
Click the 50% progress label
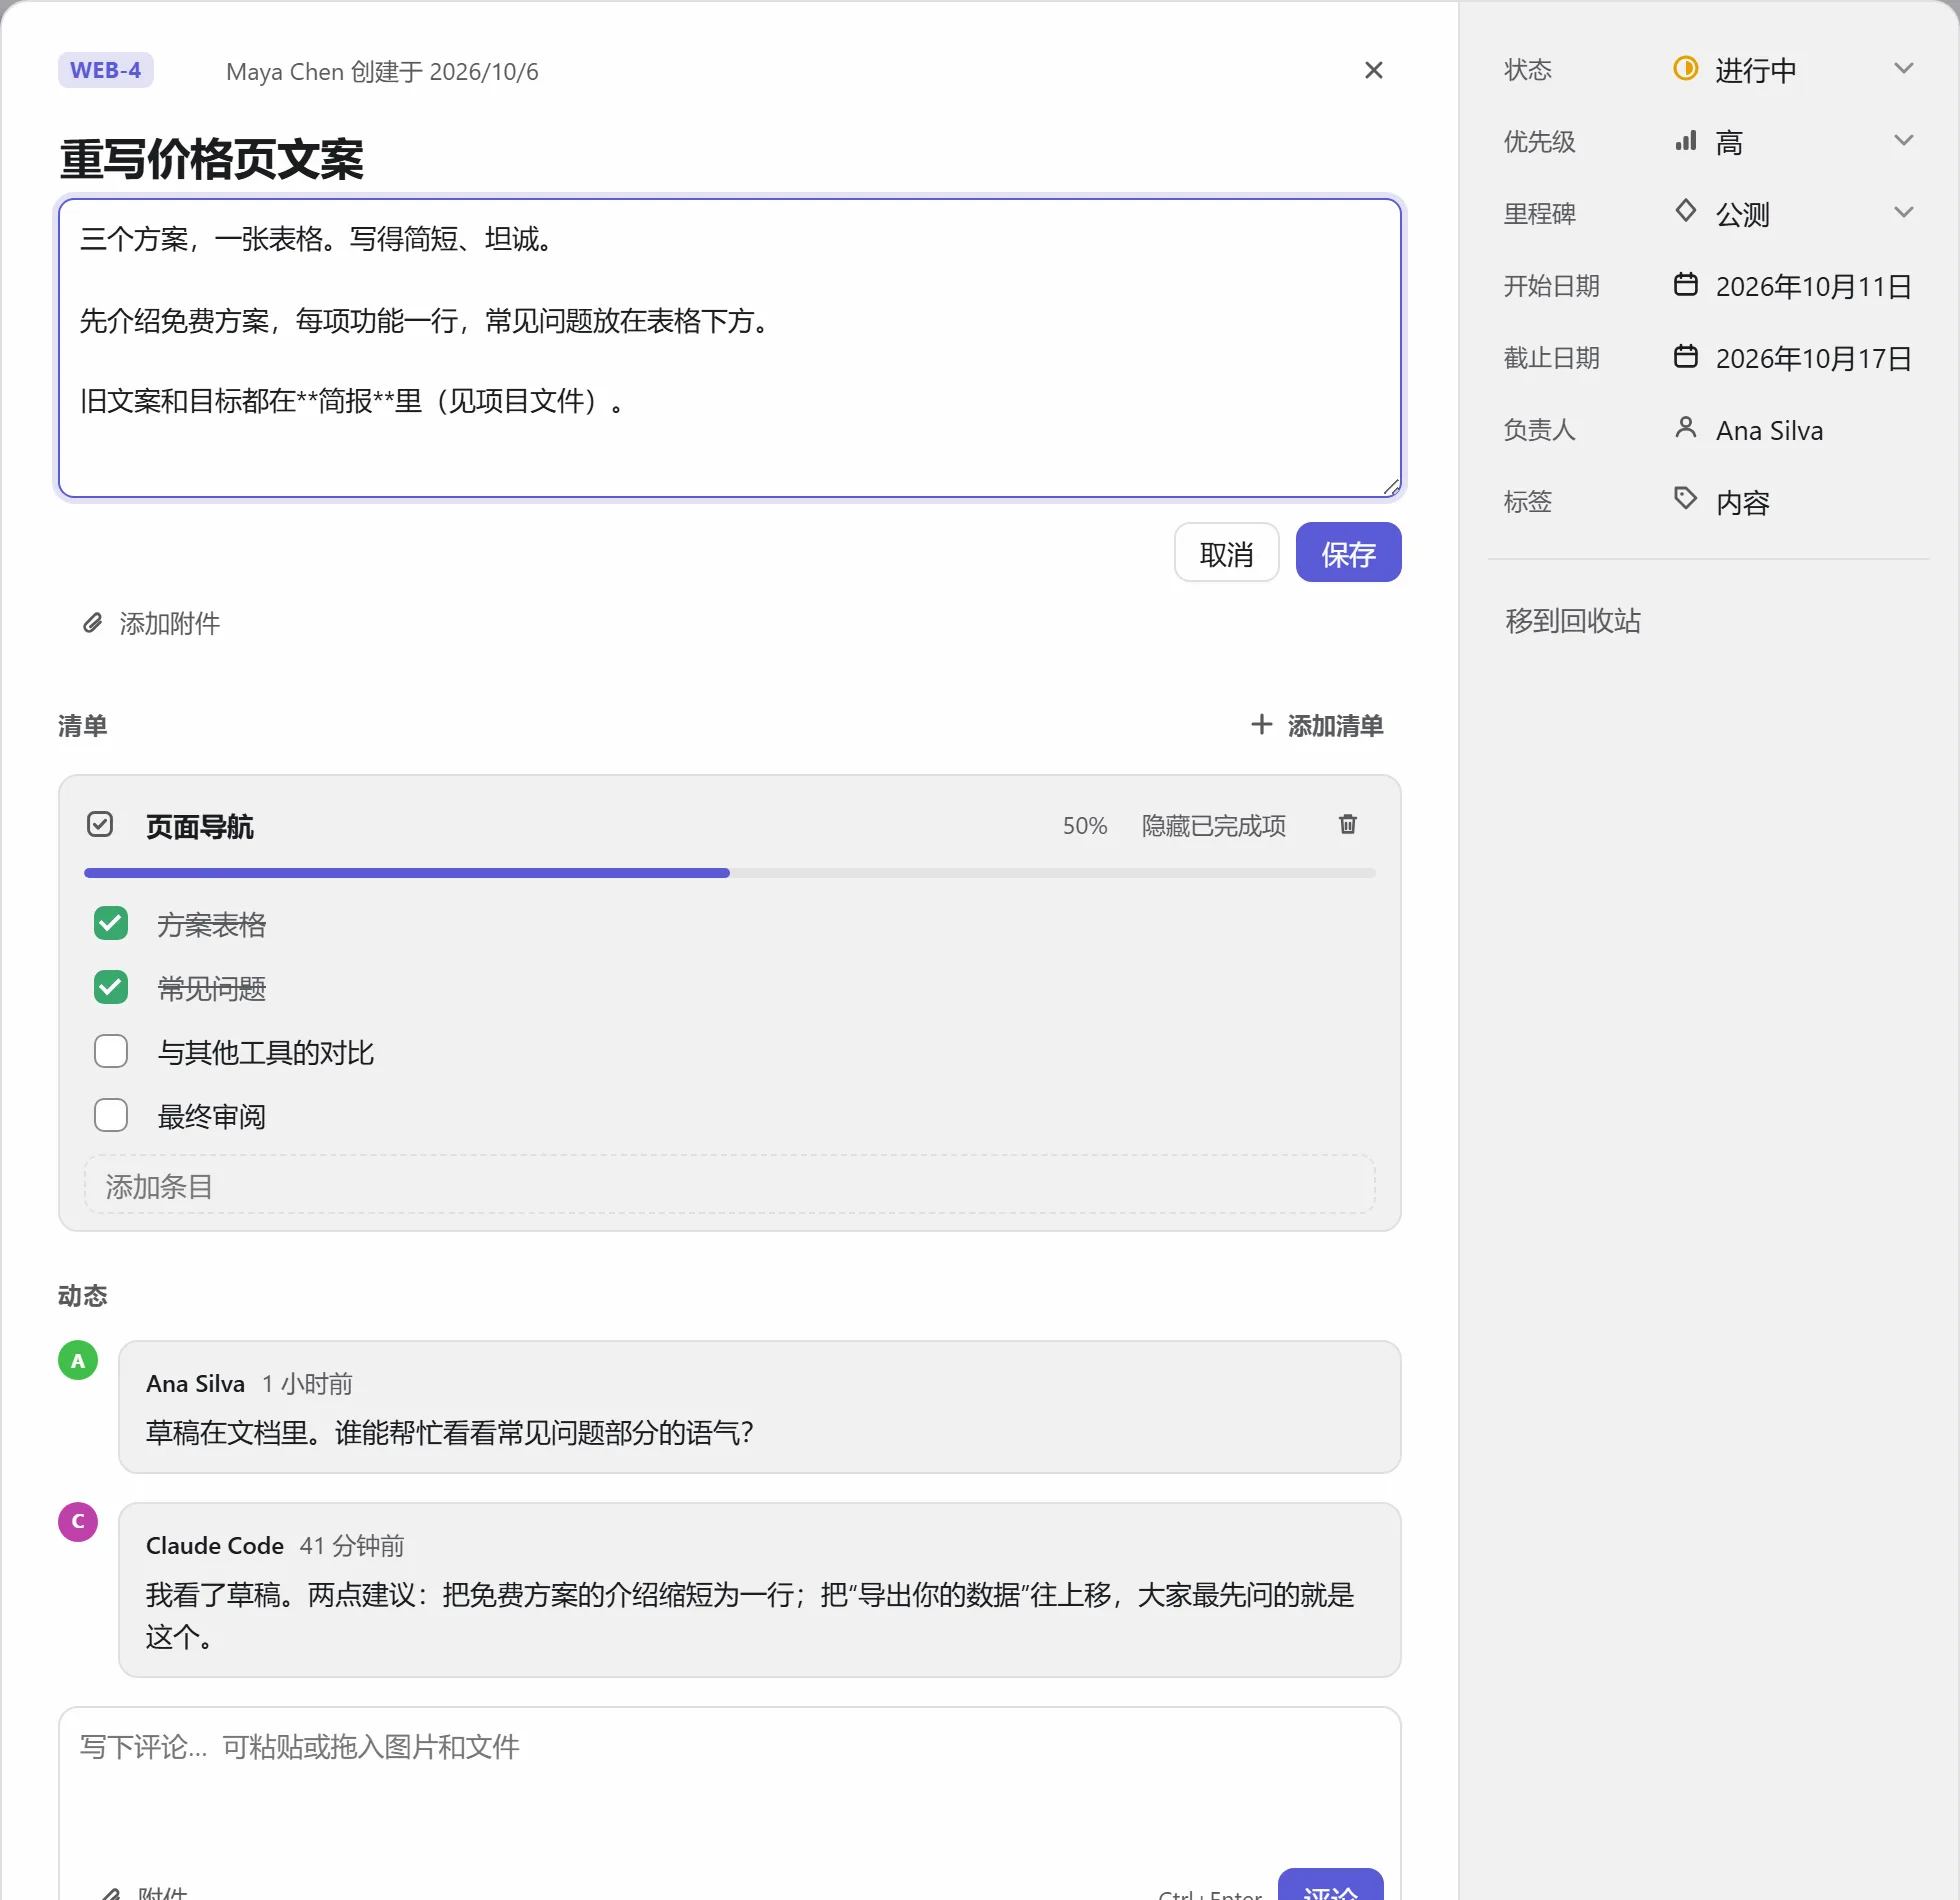(1084, 826)
